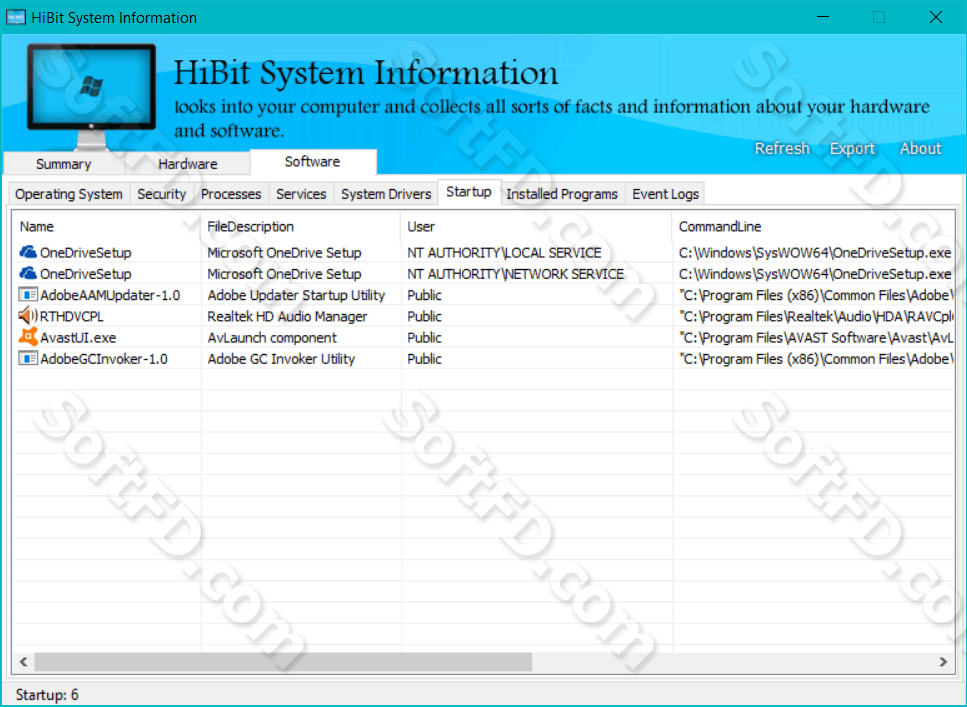Image resolution: width=967 pixels, height=707 pixels.
Task: Click the NT AUTHORITY\LOCAL SERVICE user cell
Action: pyautogui.click(x=504, y=252)
